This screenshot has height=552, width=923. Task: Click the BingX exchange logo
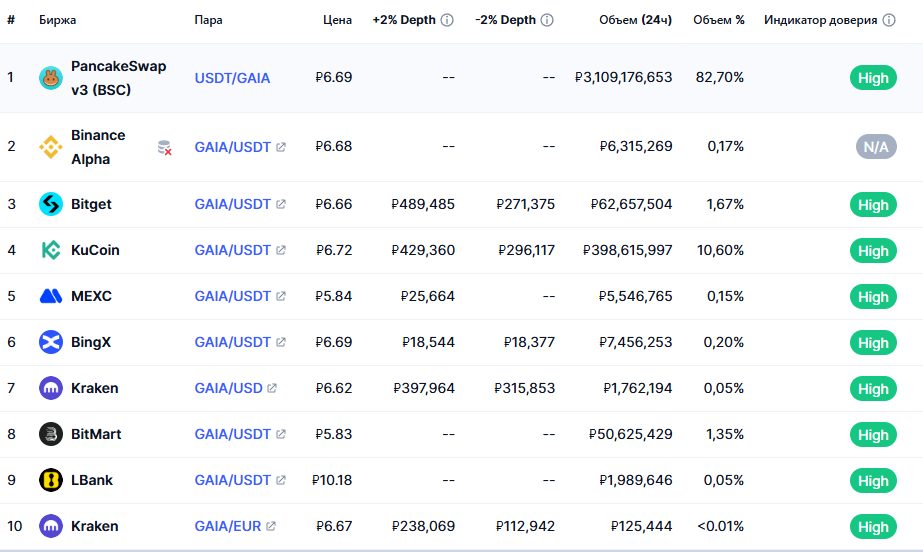[51, 342]
